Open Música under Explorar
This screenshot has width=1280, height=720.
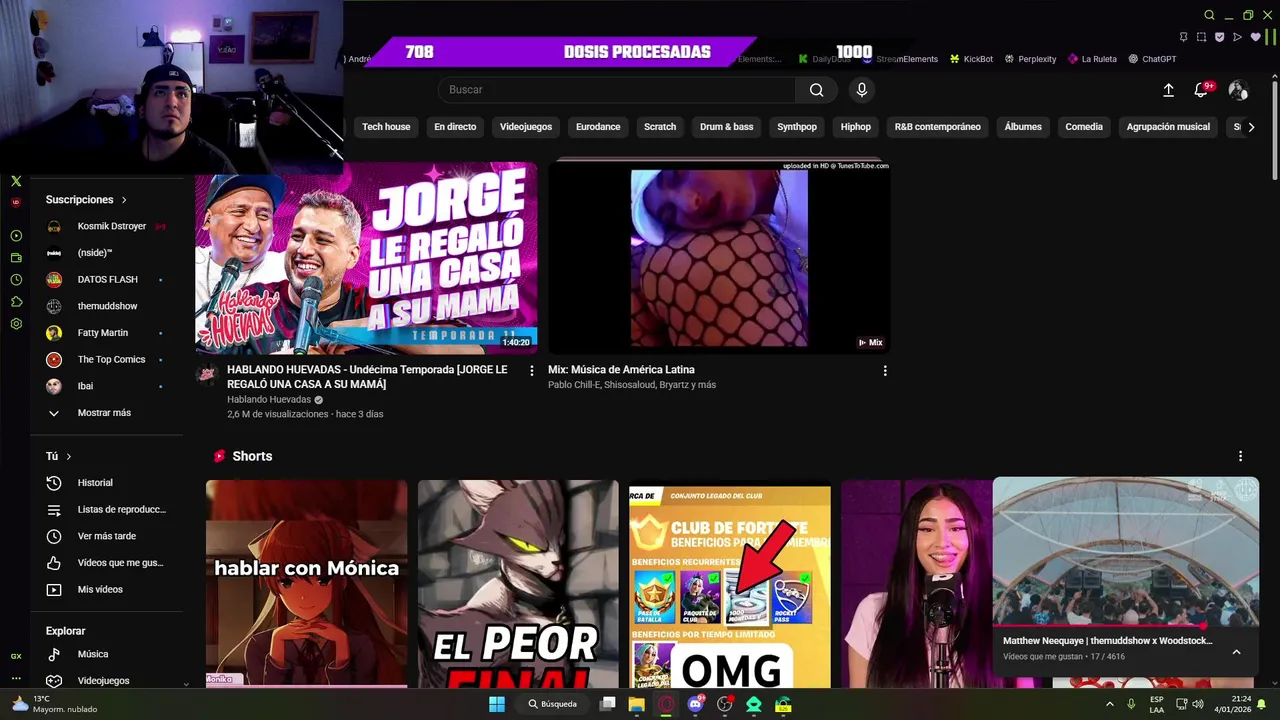tap(106, 654)
